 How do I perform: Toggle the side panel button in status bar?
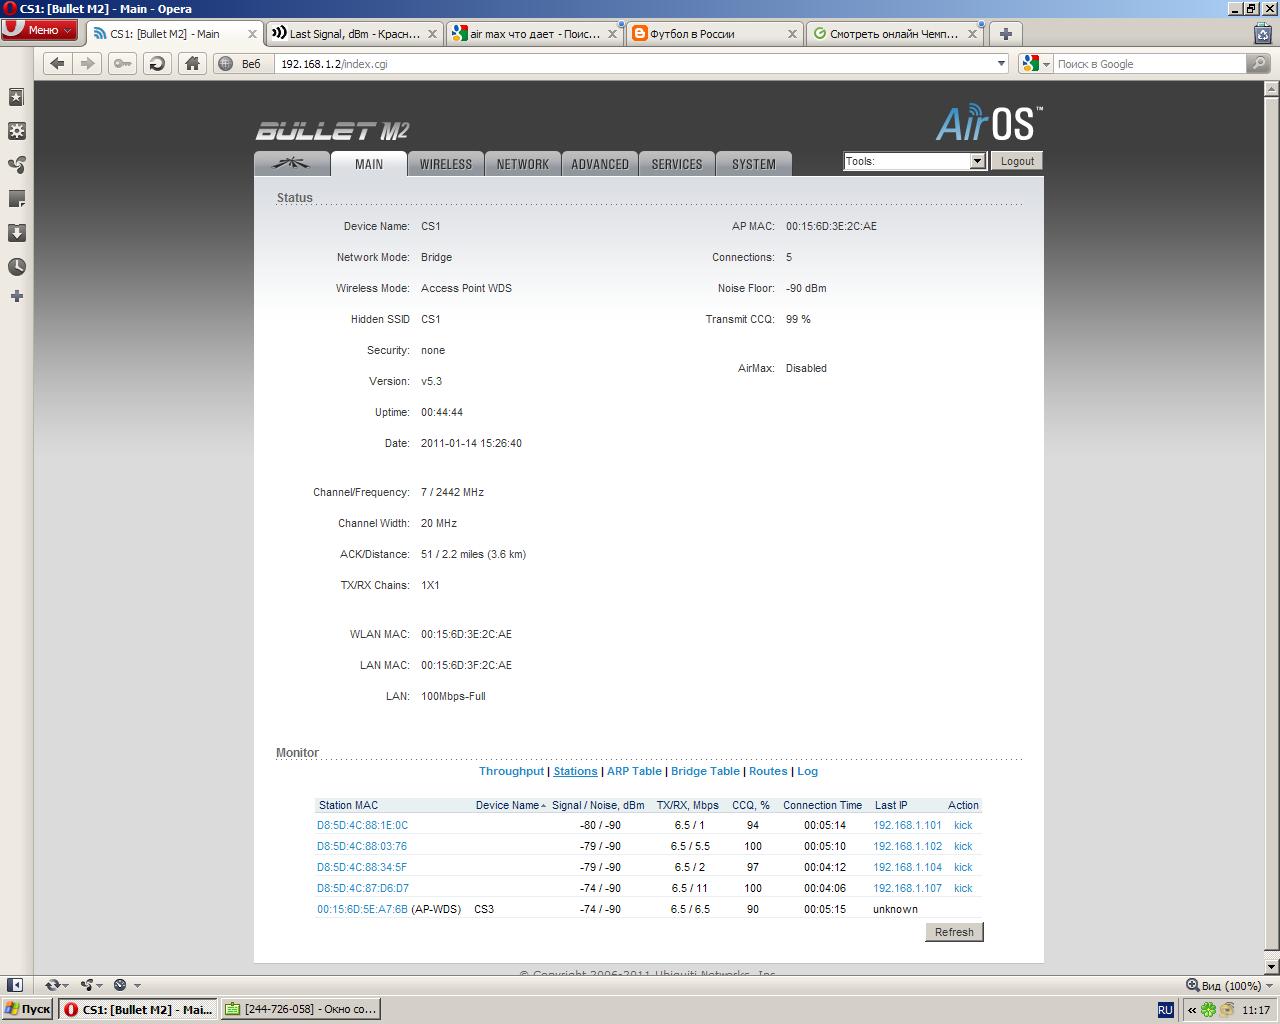click(x=15, y=985)
